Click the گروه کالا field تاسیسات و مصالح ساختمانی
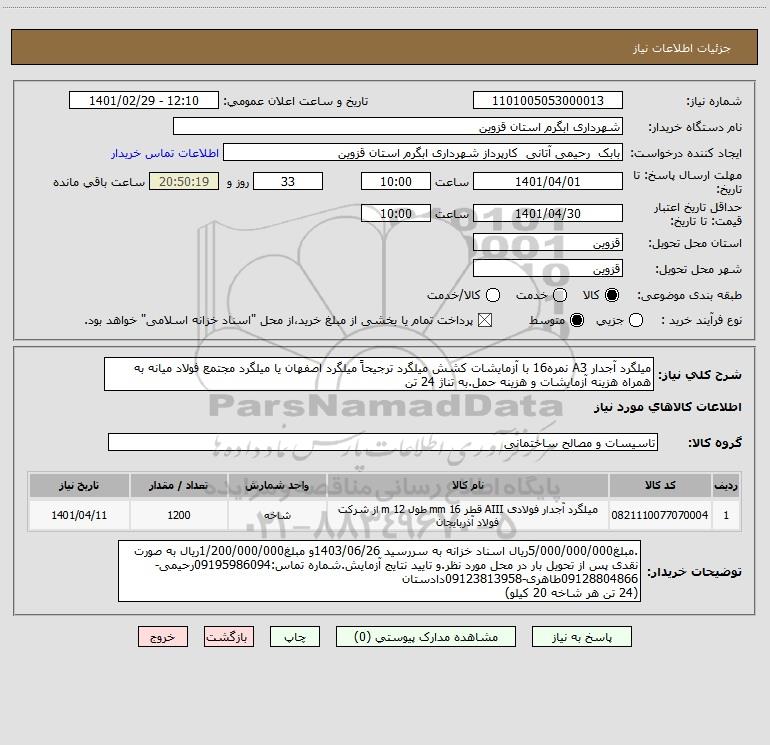This screenshot has width=770, height=745. click(383, 442)
